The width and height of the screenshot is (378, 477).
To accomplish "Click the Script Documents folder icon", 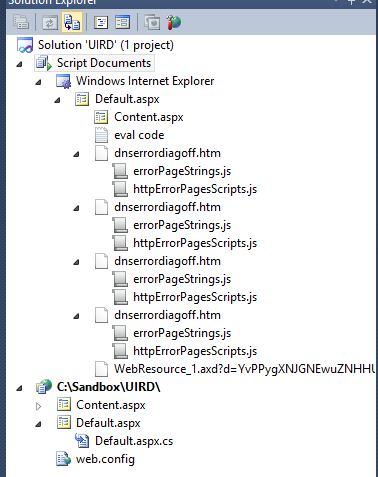I will (x=44, y=63).
